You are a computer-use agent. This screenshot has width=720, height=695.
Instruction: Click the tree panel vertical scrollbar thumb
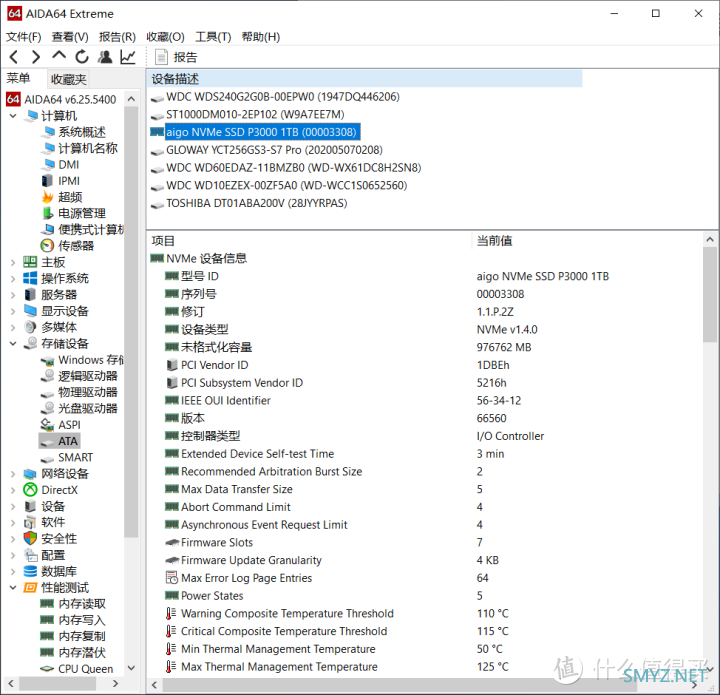click(x=131, y=321)
